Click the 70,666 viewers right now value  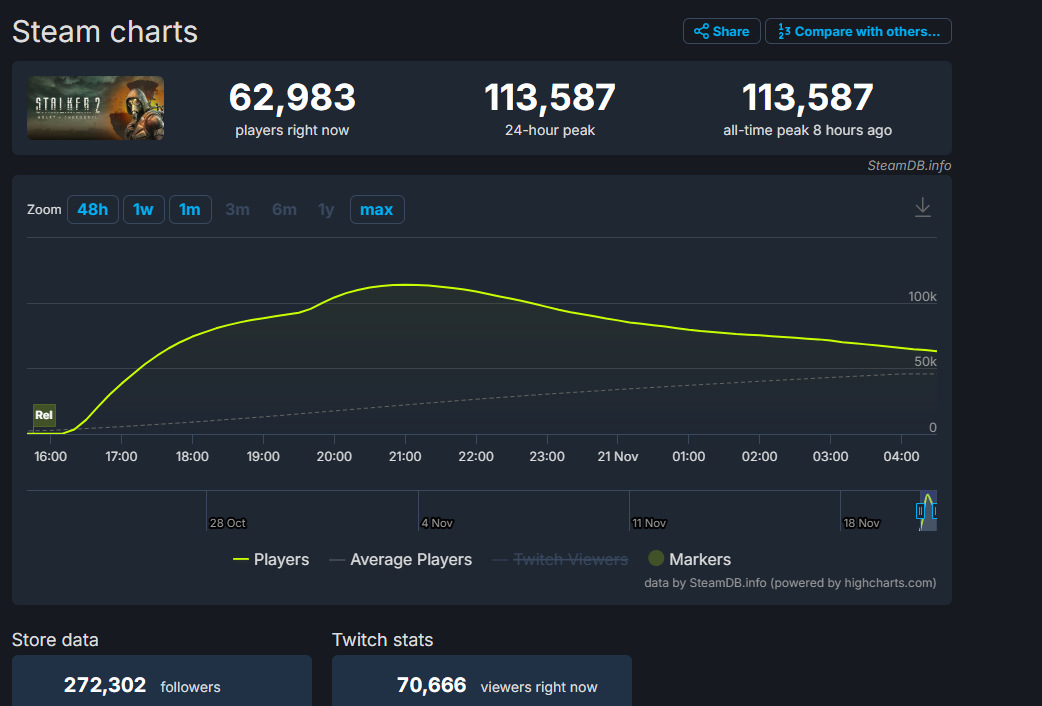pos(431,685)
